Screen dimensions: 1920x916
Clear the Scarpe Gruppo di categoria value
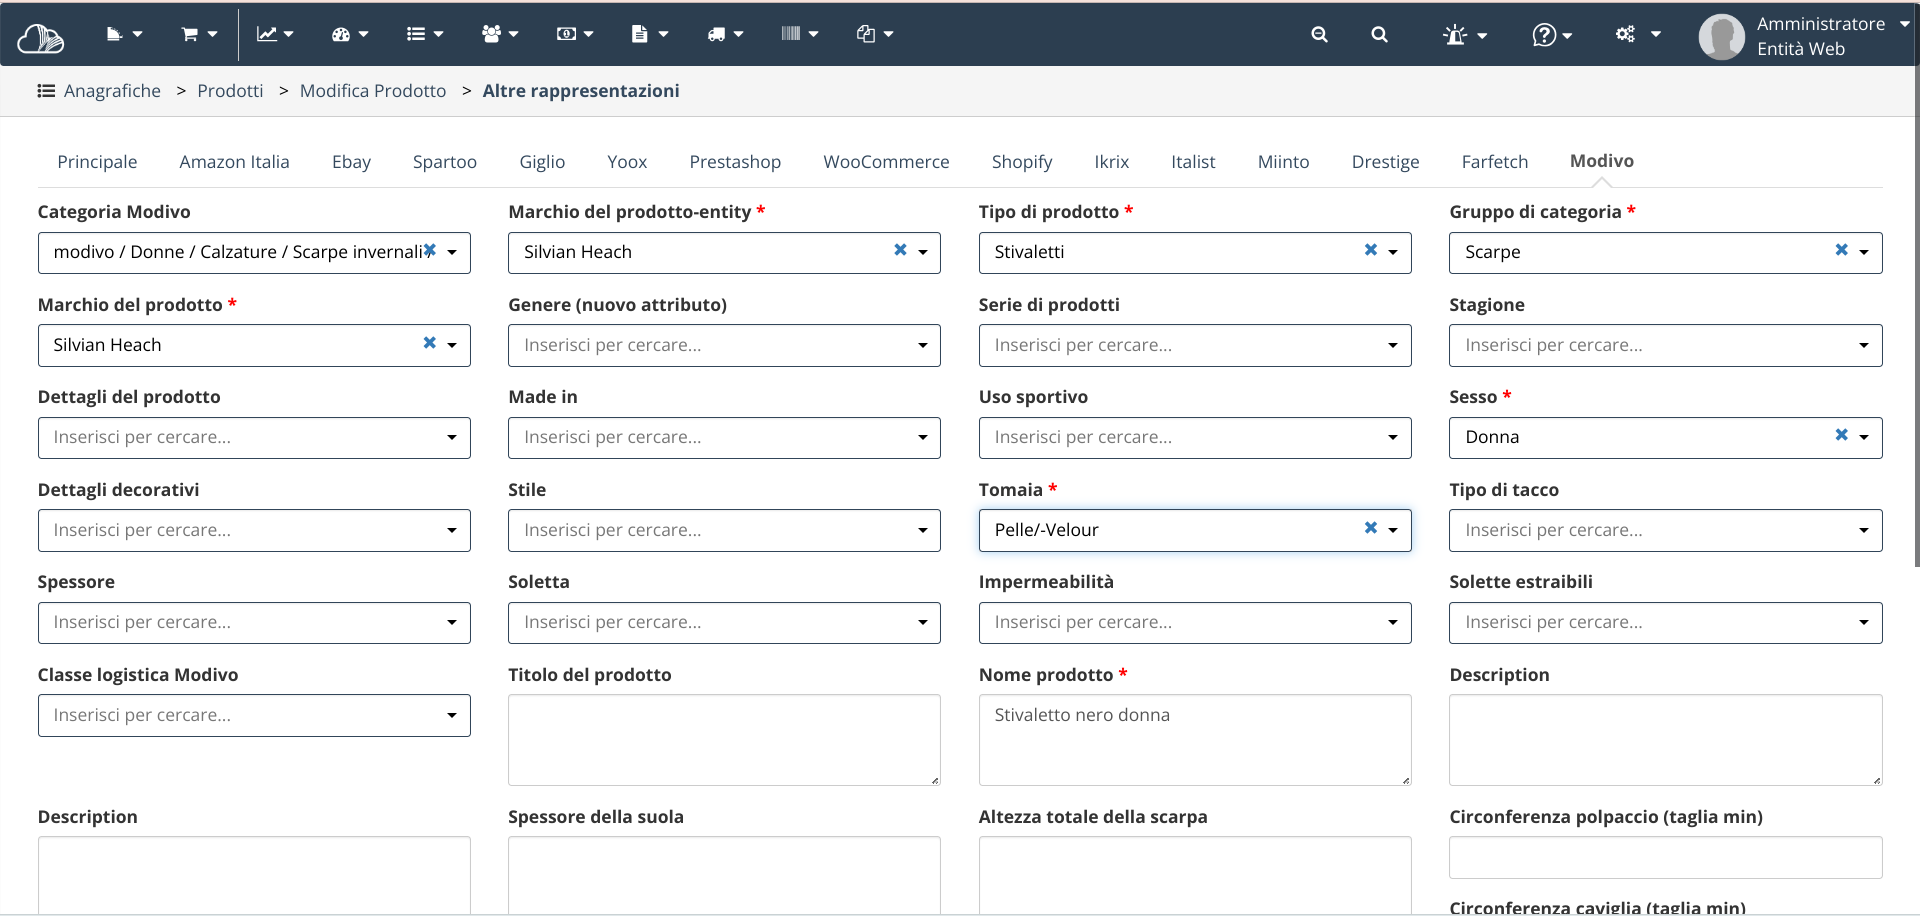click(x=1841, y=250)
